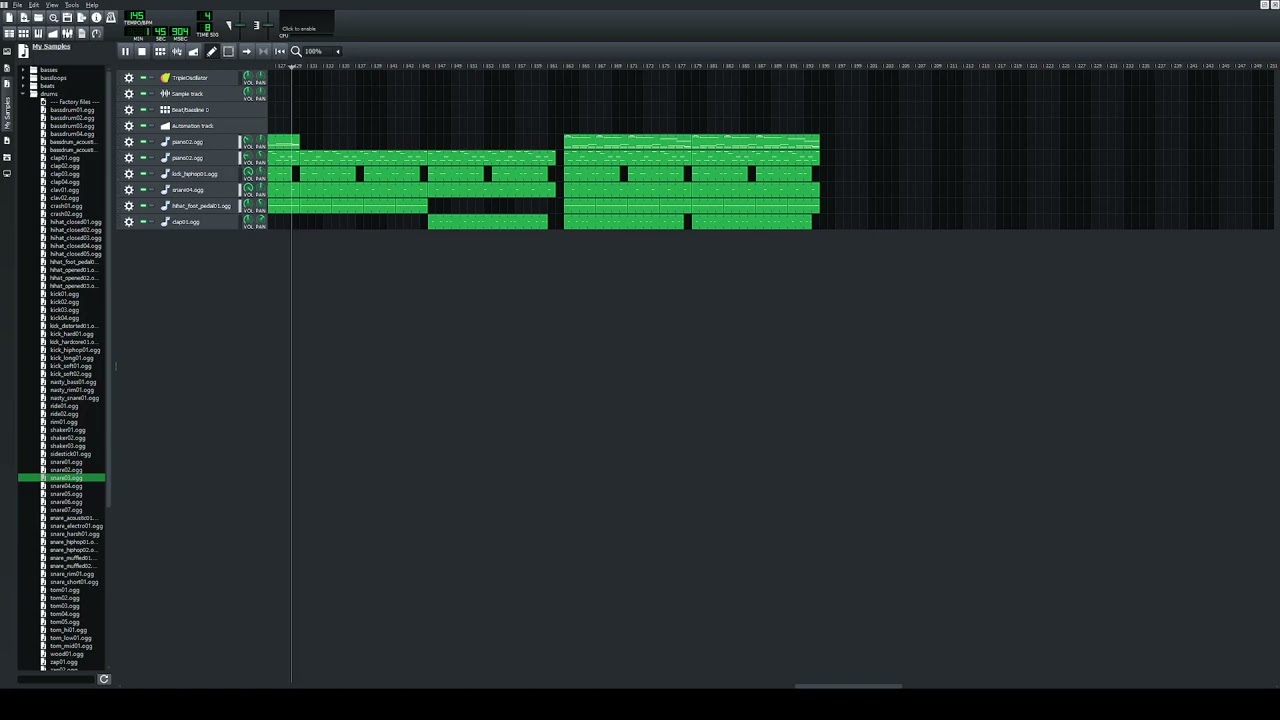Pause song playback
1280x720 pixels.
click(x=125, y=51)
